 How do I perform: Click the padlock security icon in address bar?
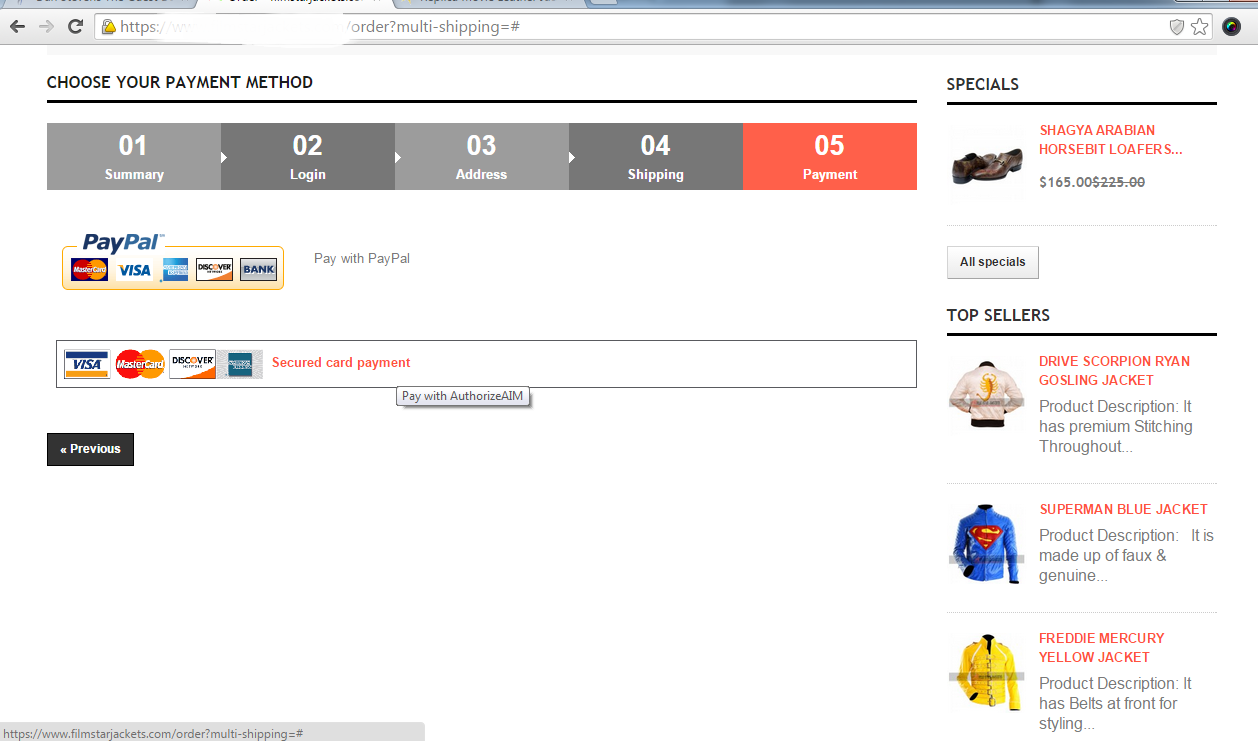click(108, 27)
